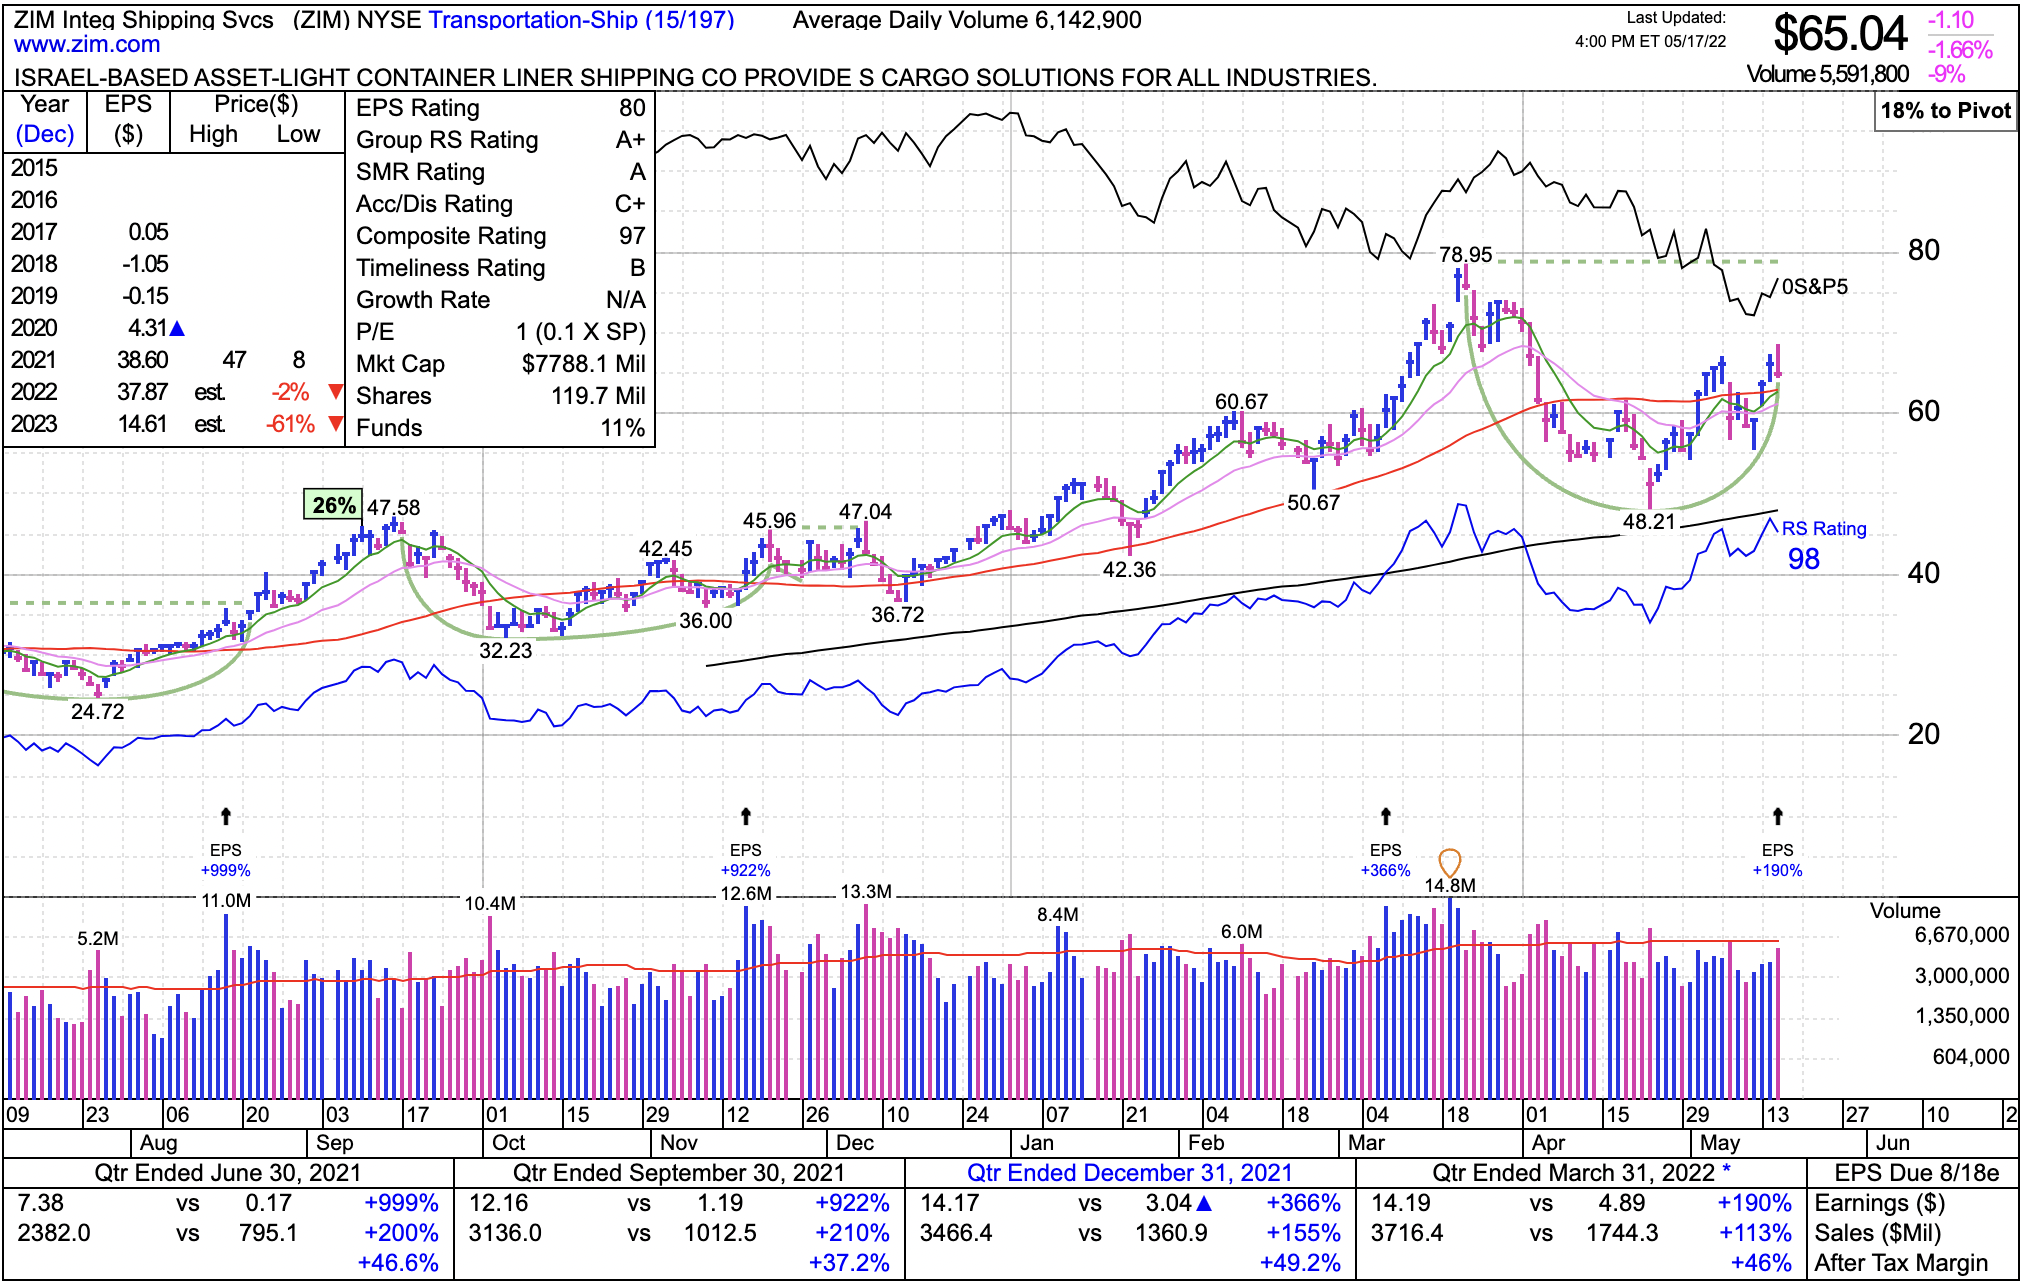
Task: Select the 48.21 price low label
Action: pos(1649,522)
